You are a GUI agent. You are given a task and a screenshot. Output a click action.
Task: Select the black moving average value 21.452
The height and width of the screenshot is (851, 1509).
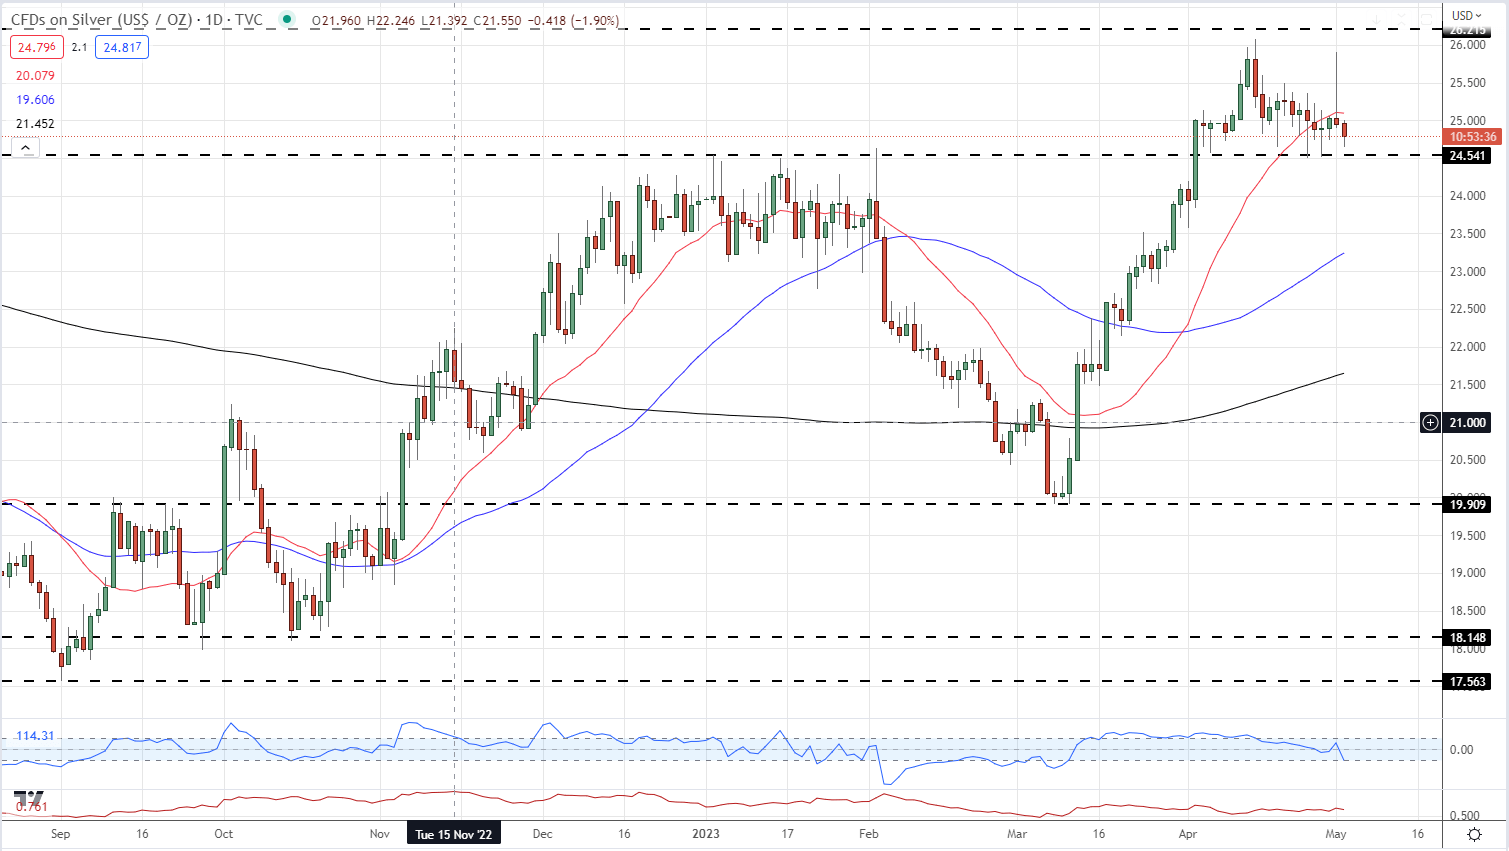click(36, 124)
